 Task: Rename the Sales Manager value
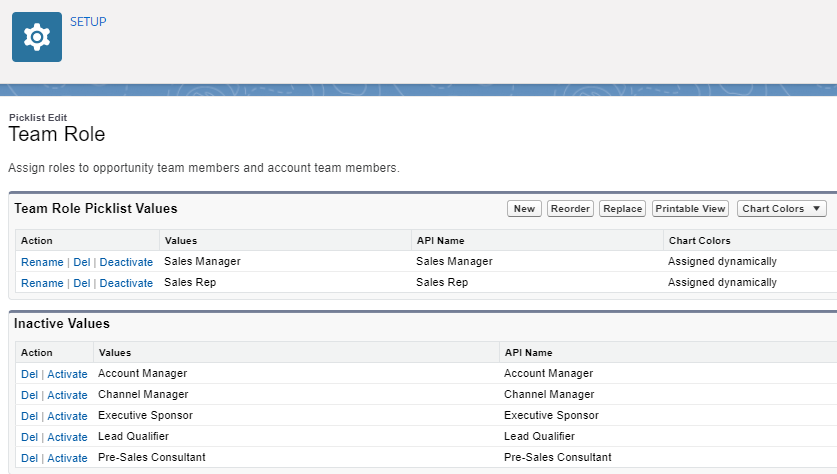[x=42, y=262]
